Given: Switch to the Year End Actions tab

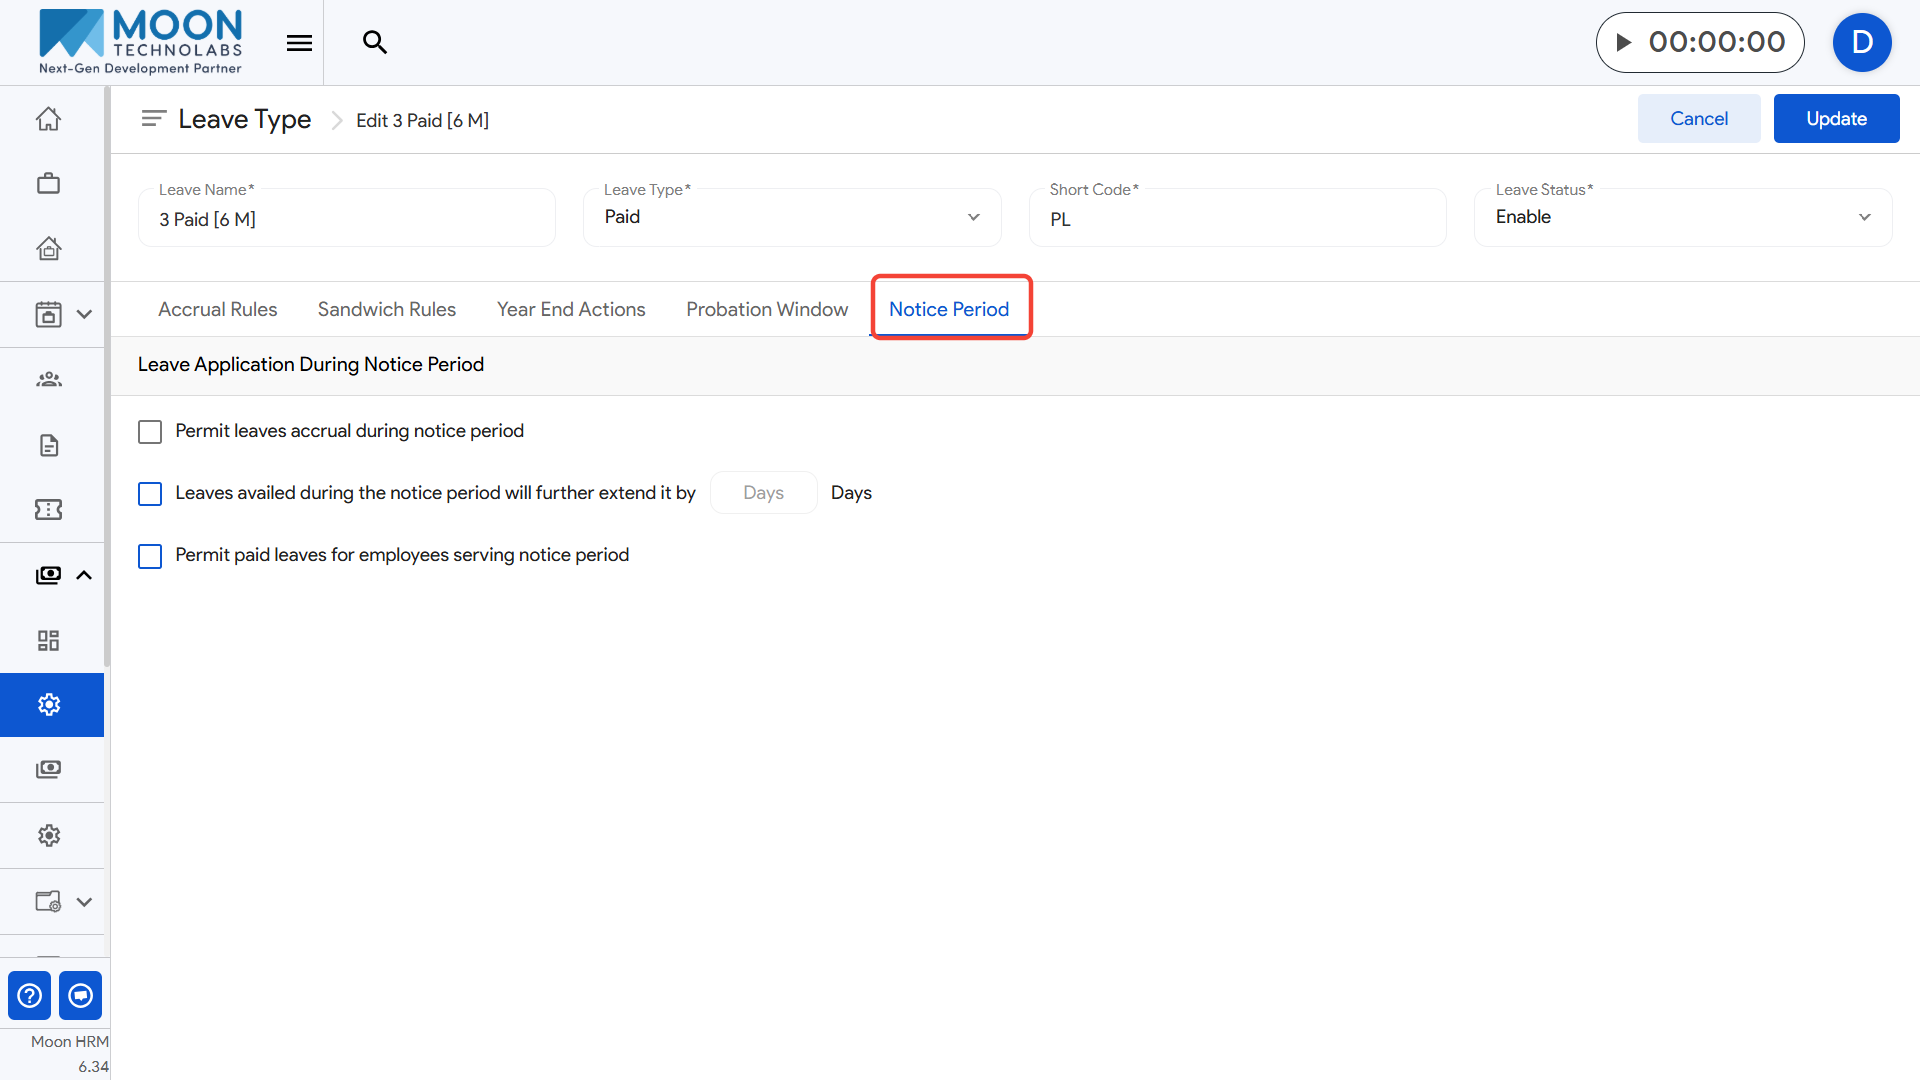Looking at the screenshot, I should (x=571, y=310).
